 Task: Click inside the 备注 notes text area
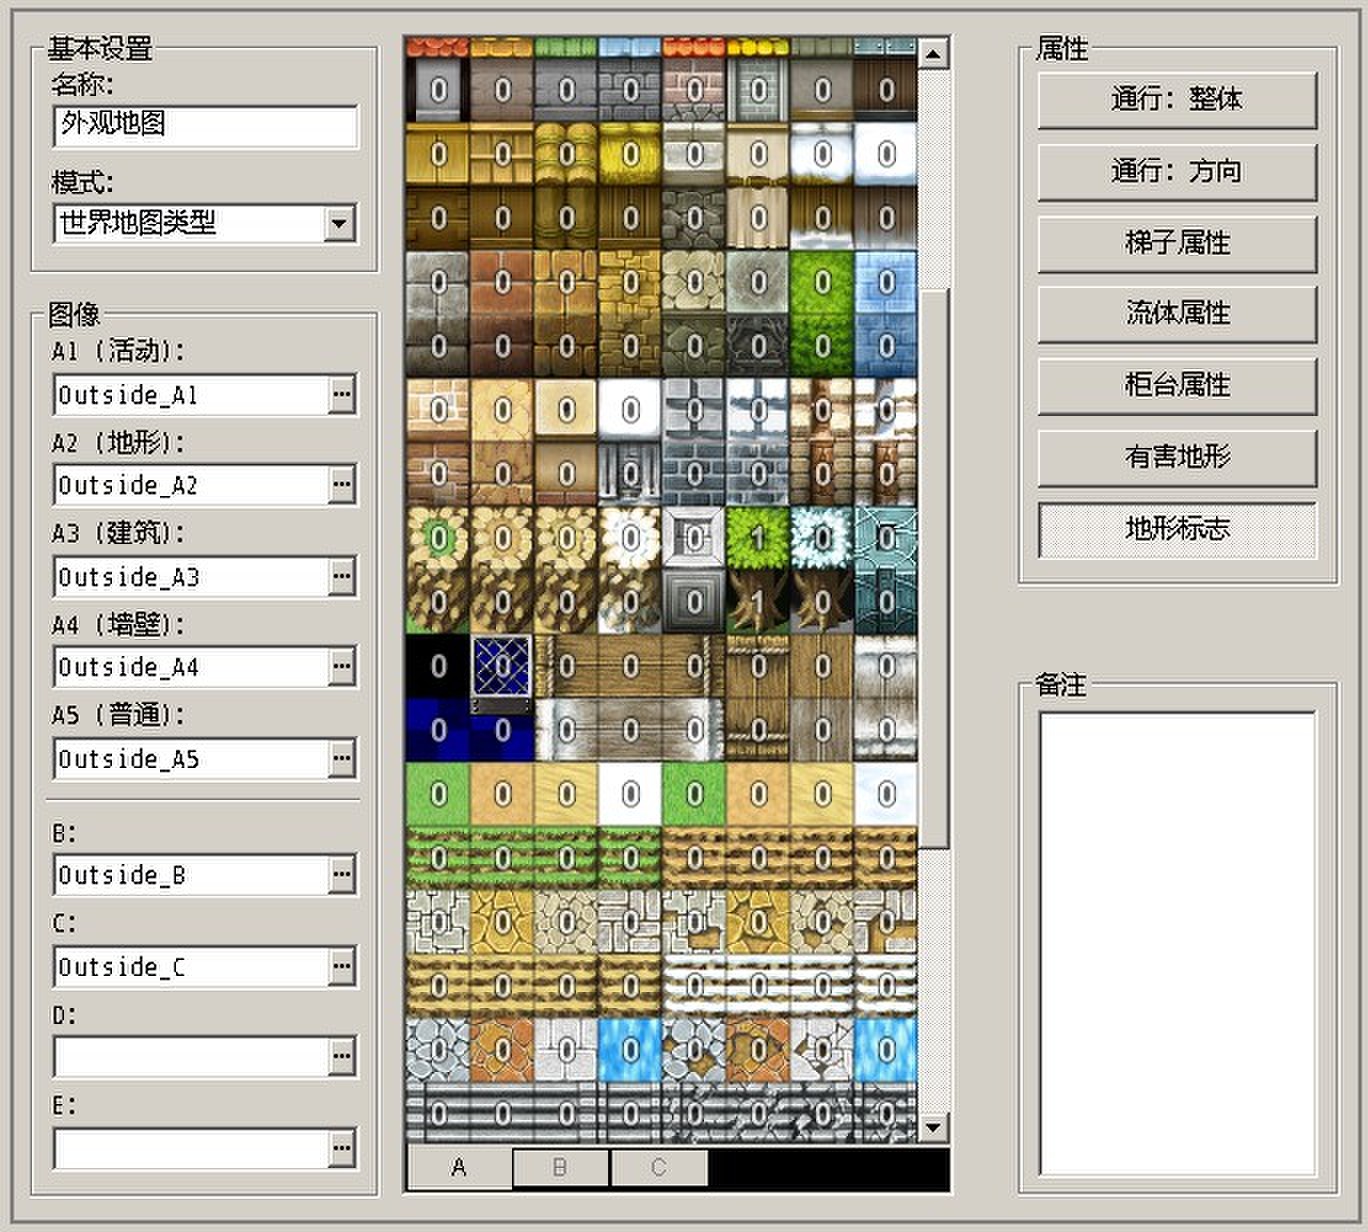[x=1177, y=944]
